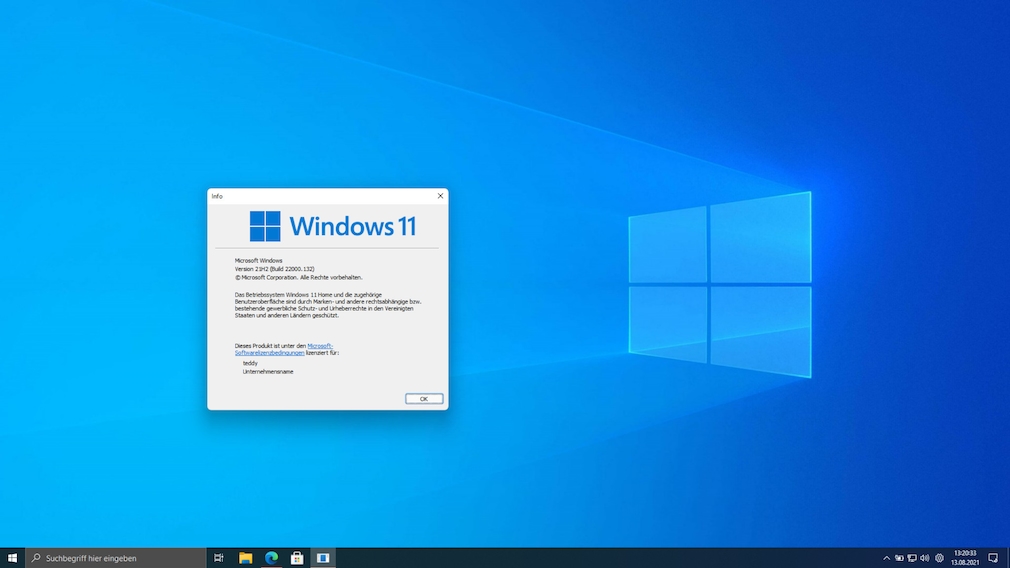Click the Info dialog title bar text
Viewport: 1010px width, 568px height.
[217, 196]
